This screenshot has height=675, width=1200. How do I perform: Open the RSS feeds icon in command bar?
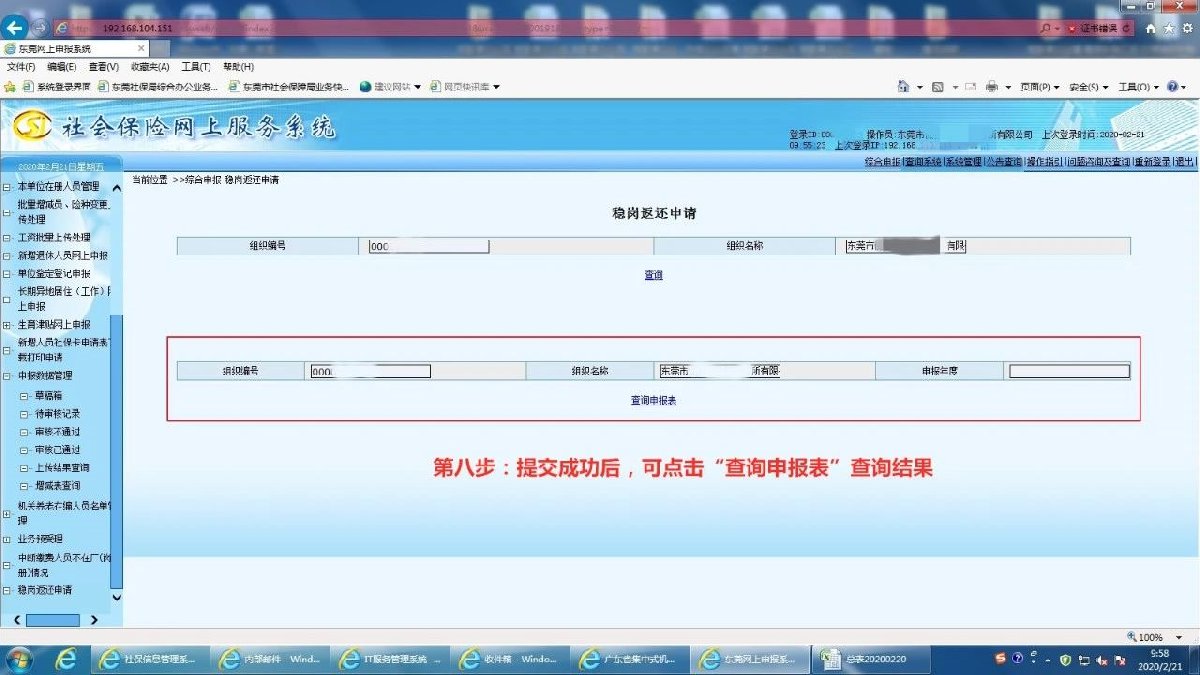click(x=938, y=87)
